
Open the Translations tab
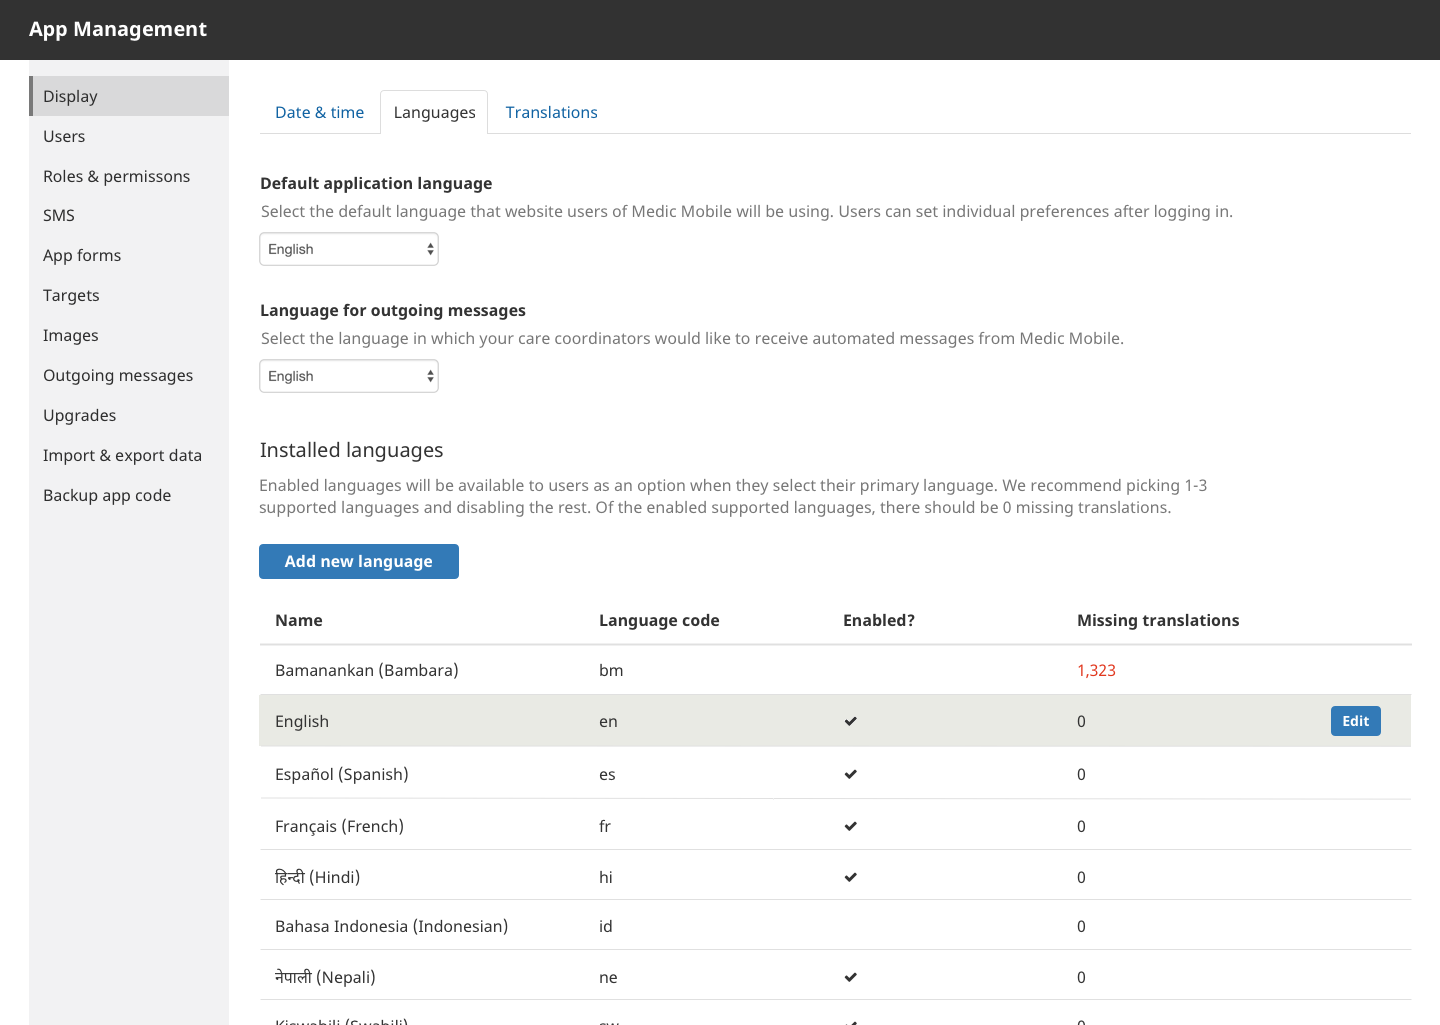(551, 112)
